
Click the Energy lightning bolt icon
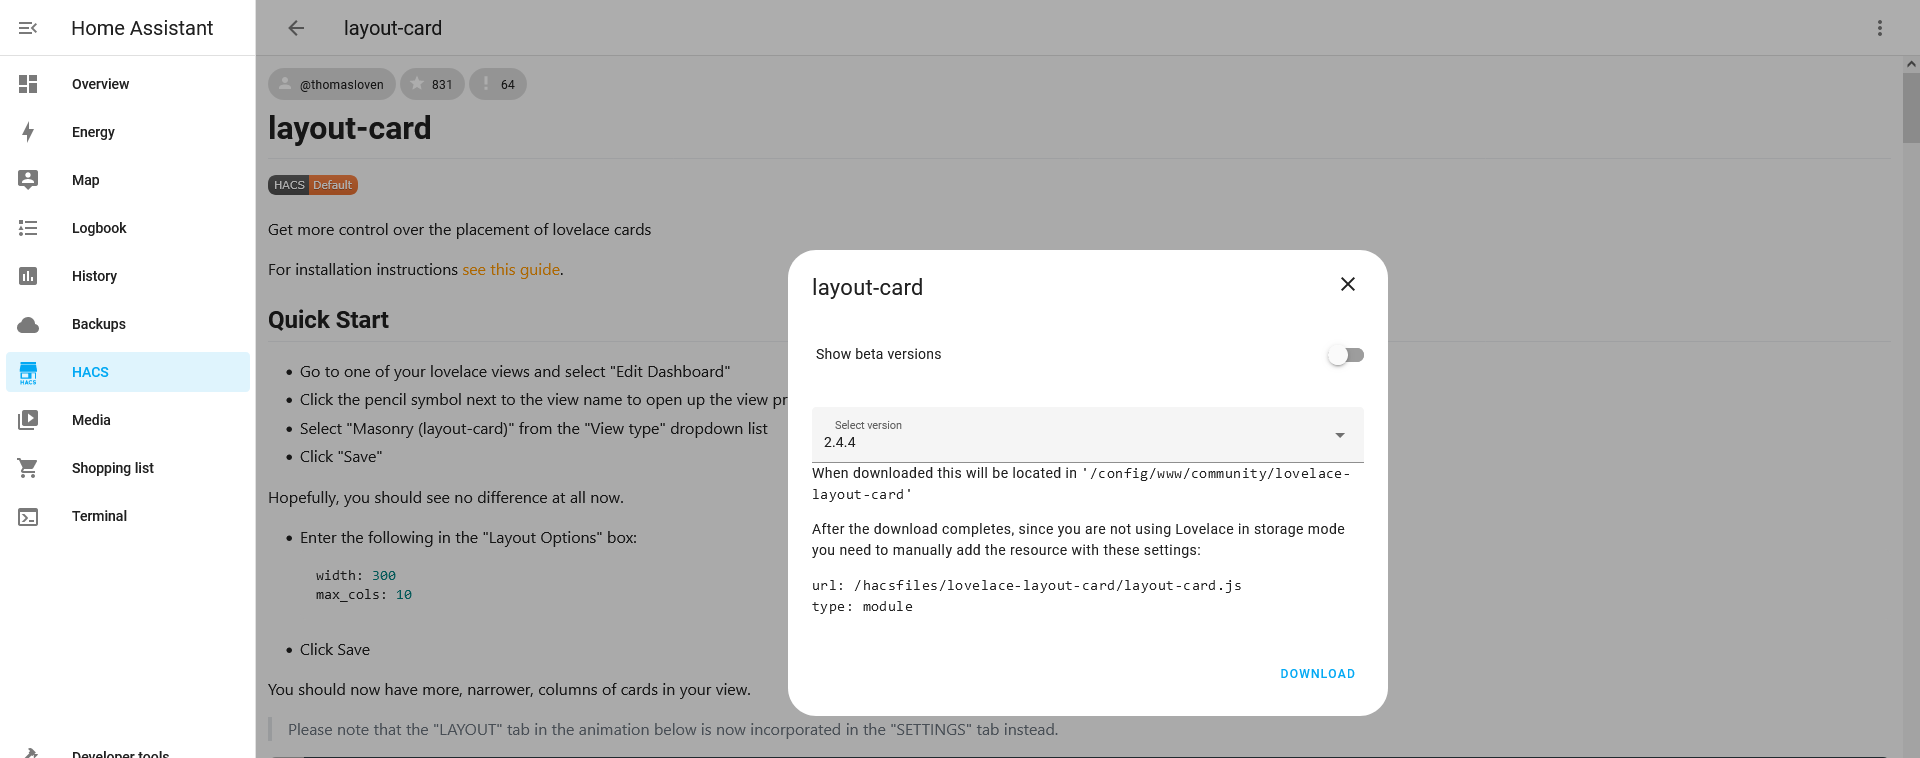click(28, 132)
